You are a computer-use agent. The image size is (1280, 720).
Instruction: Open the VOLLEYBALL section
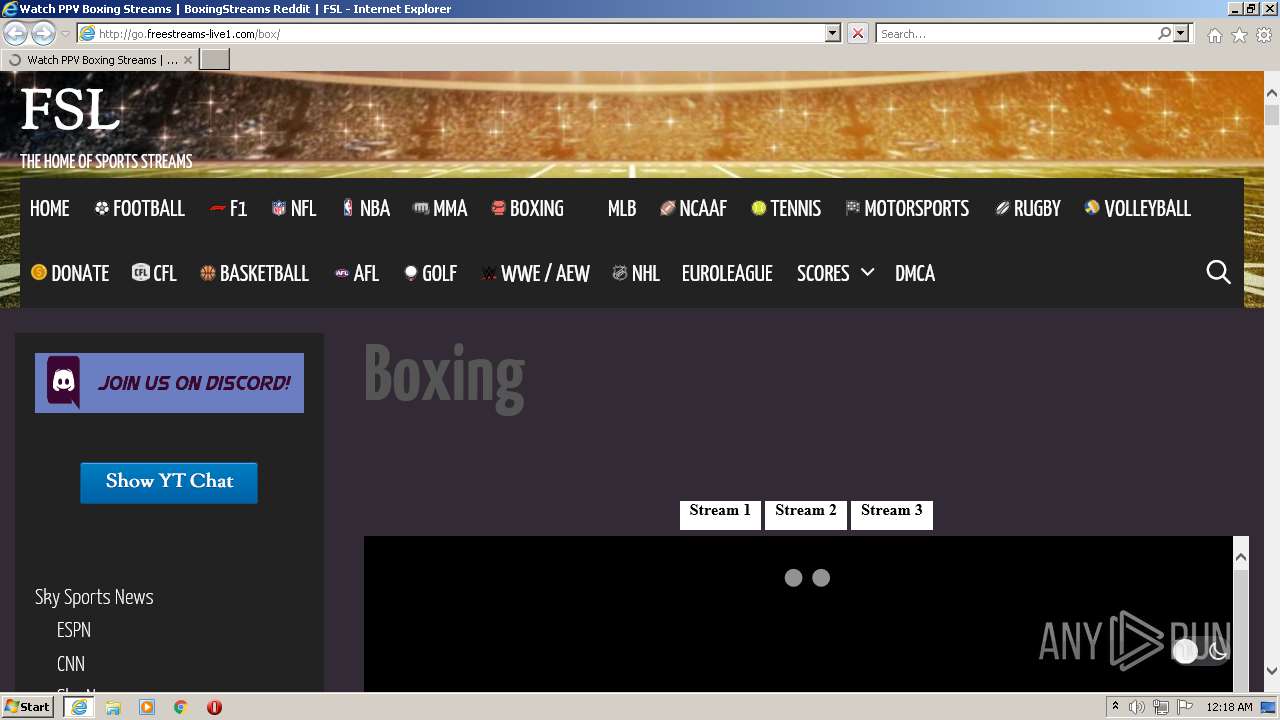pos(1137,208)
